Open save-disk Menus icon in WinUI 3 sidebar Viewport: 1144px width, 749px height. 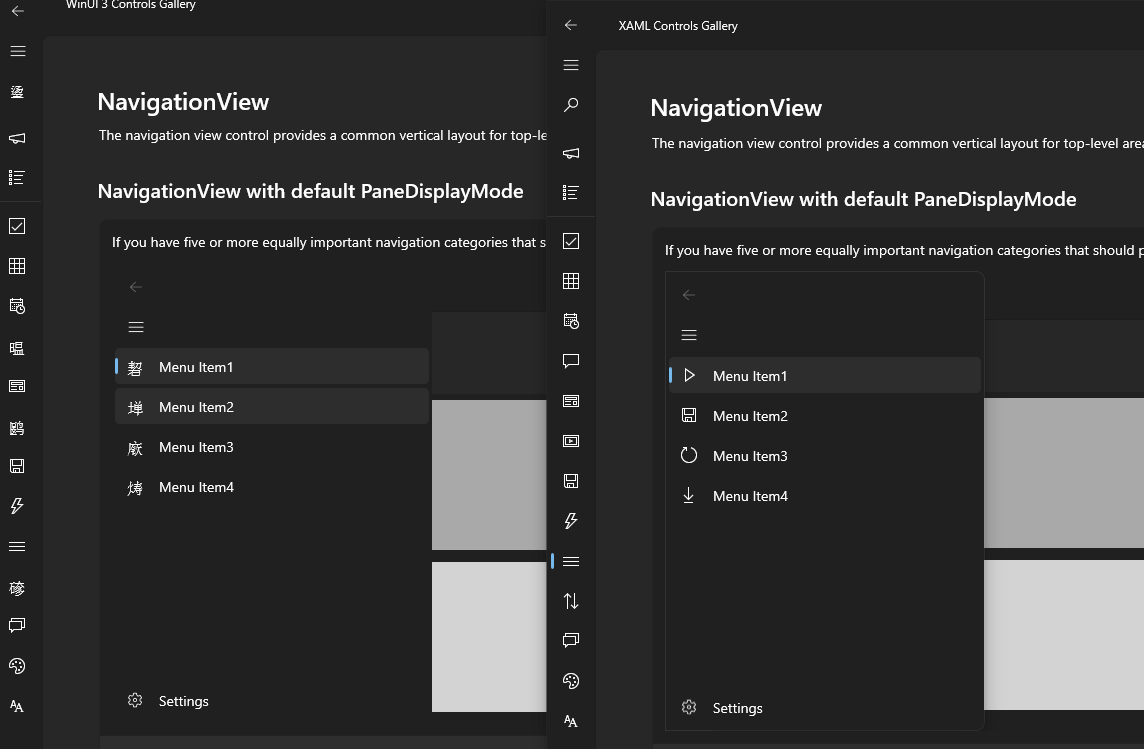18,466
